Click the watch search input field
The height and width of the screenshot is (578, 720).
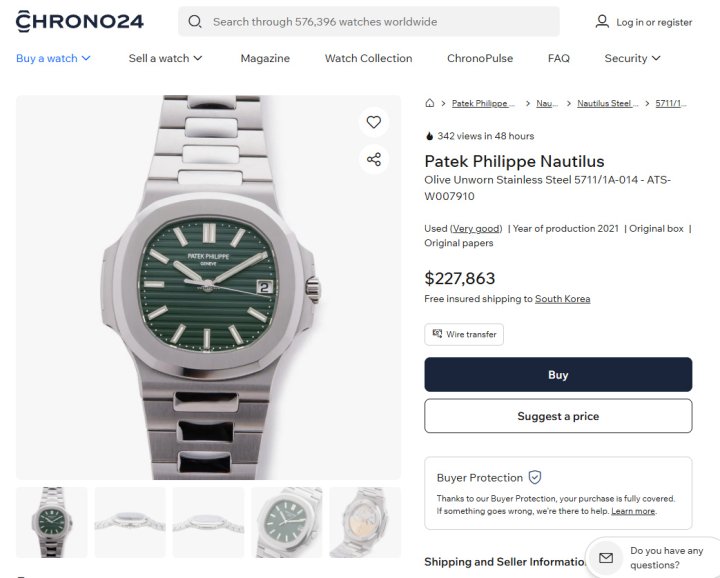pyautogui.click(x=380, y=21)
